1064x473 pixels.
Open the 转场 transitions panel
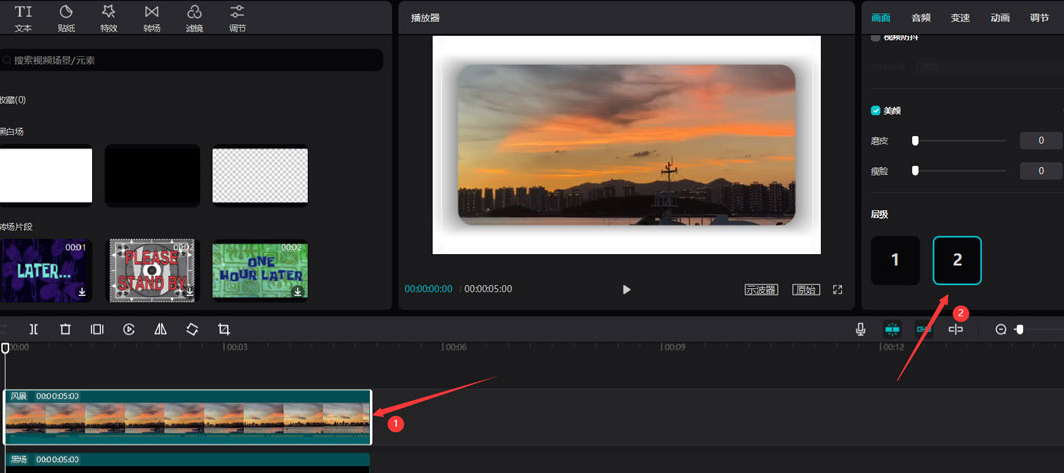[151, 17]
